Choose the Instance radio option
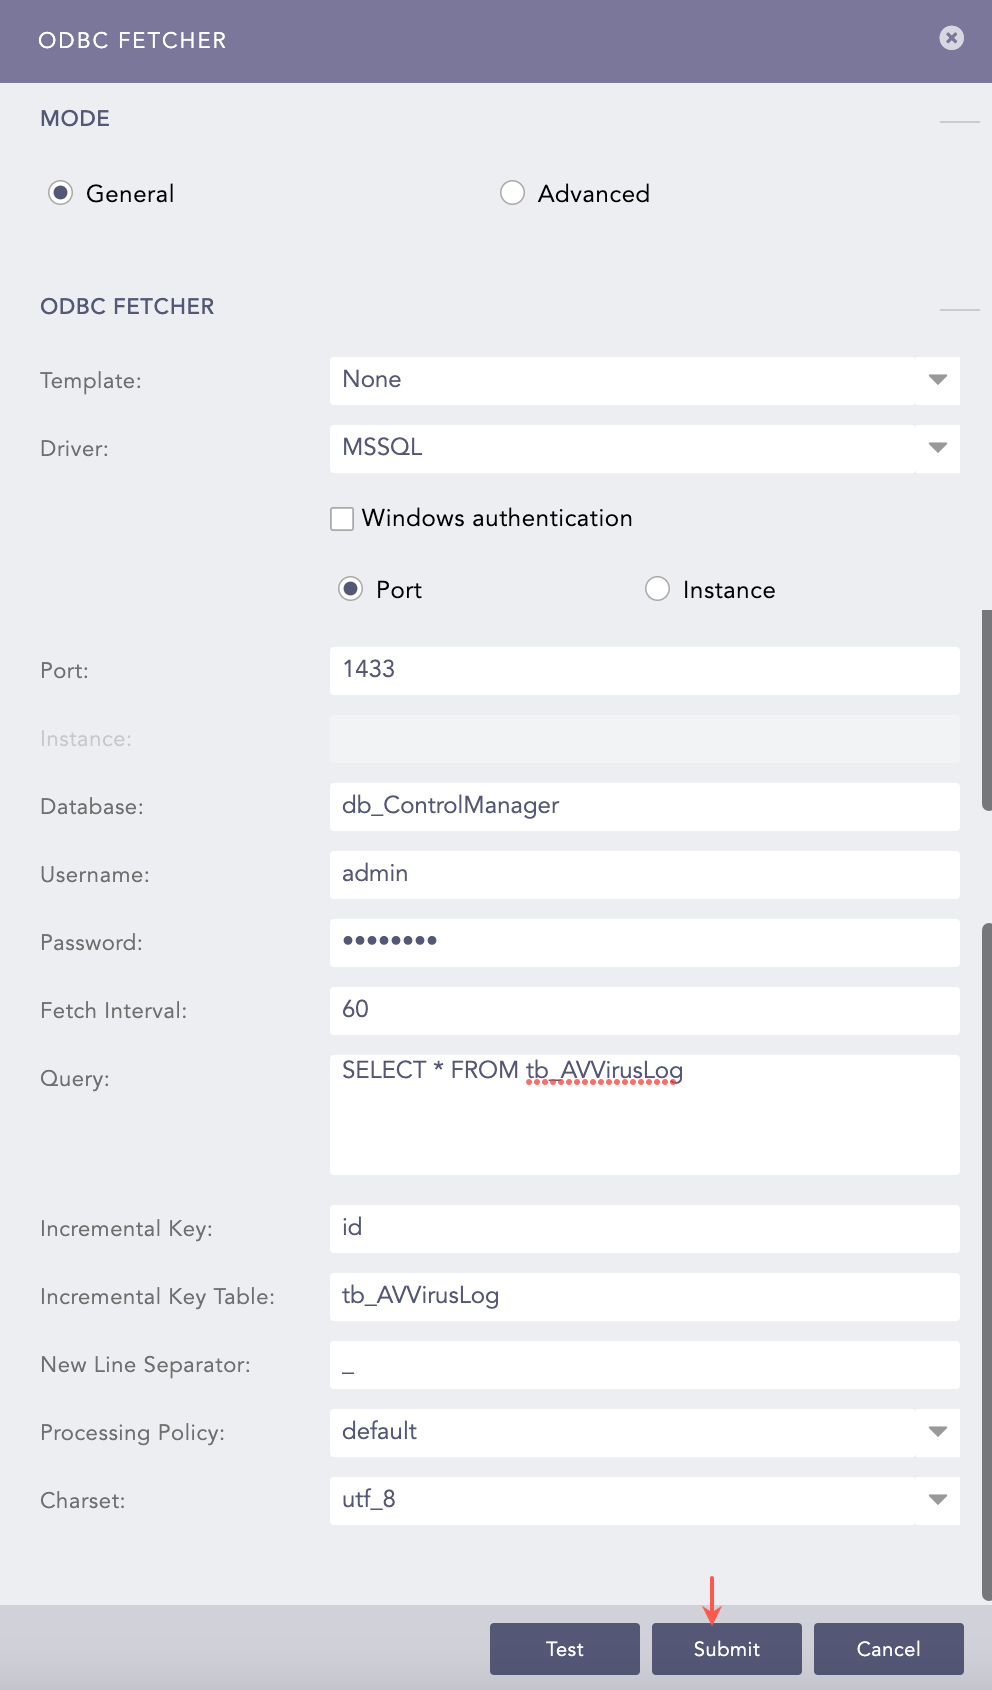Screen dimensions: 992x1690 (657, 589)
